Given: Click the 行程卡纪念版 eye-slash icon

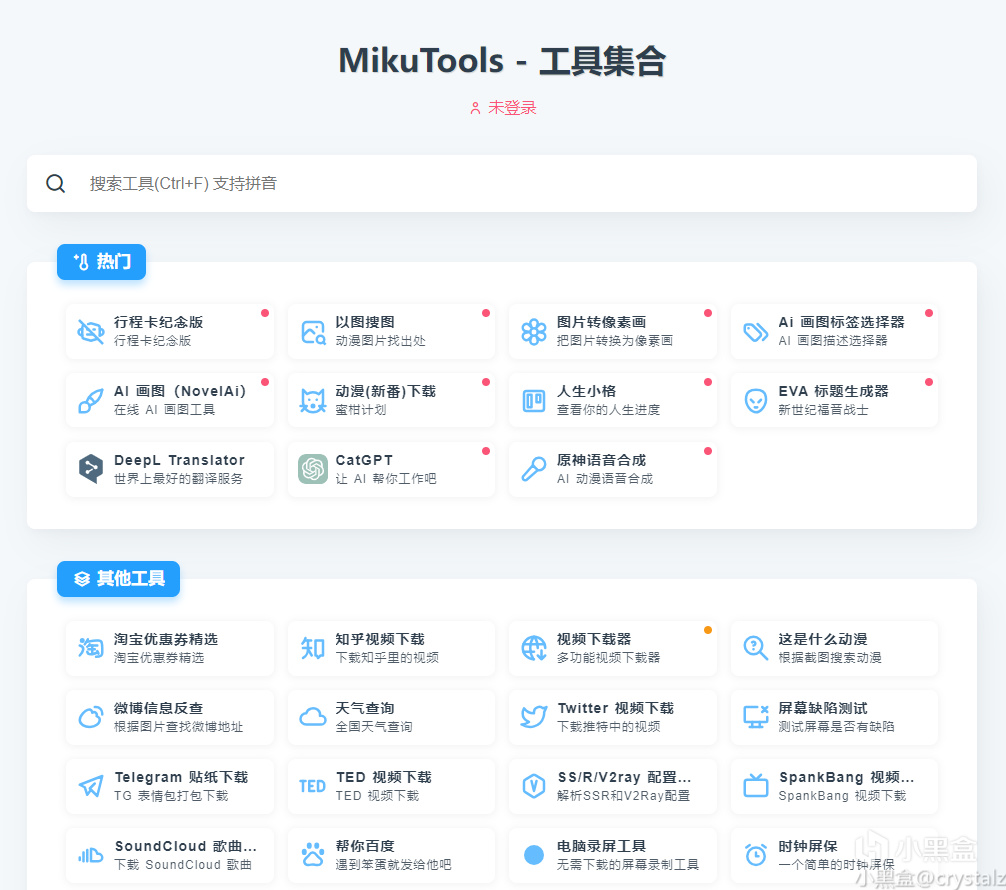Looking at the screenshot, I should coord(90,332).
